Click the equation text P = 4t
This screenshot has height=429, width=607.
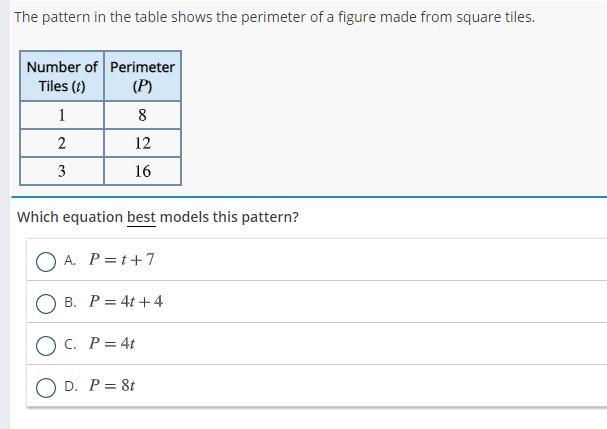coord(111,343)
